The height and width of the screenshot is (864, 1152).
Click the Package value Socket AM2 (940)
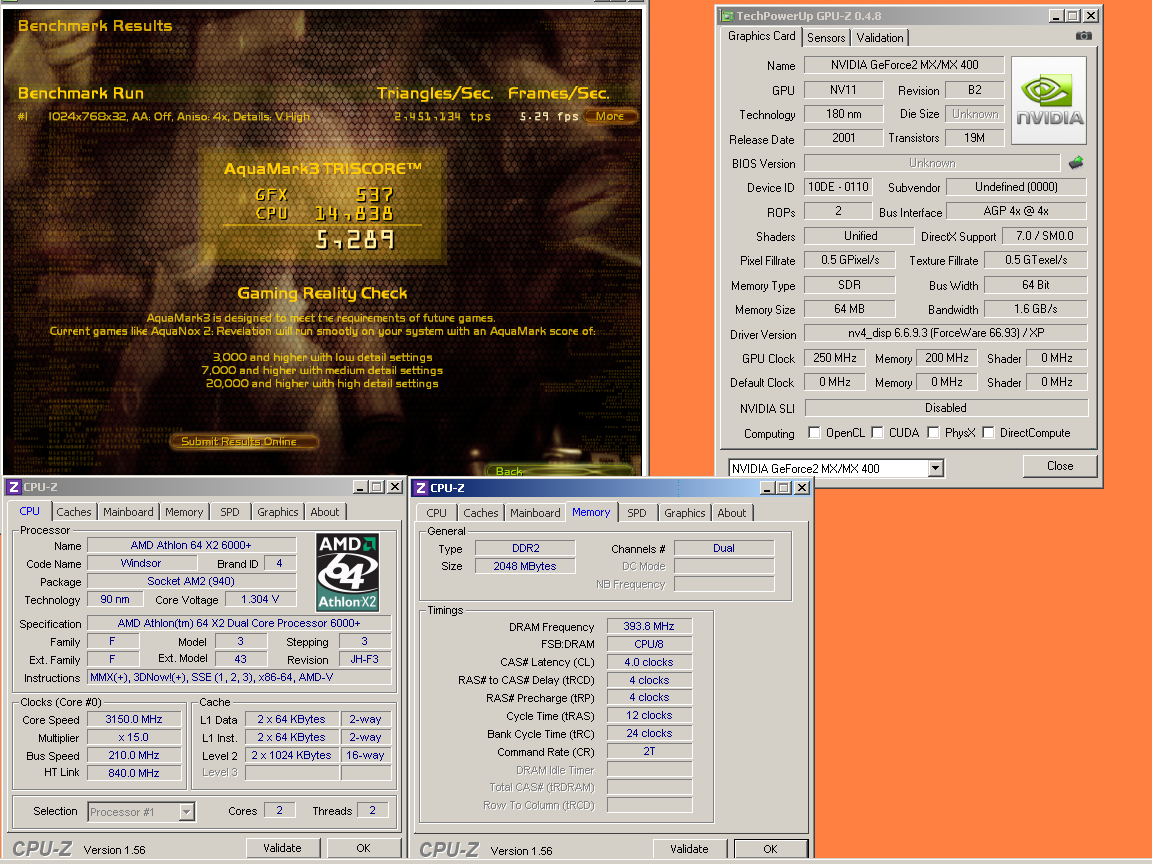tap(191, 581)
